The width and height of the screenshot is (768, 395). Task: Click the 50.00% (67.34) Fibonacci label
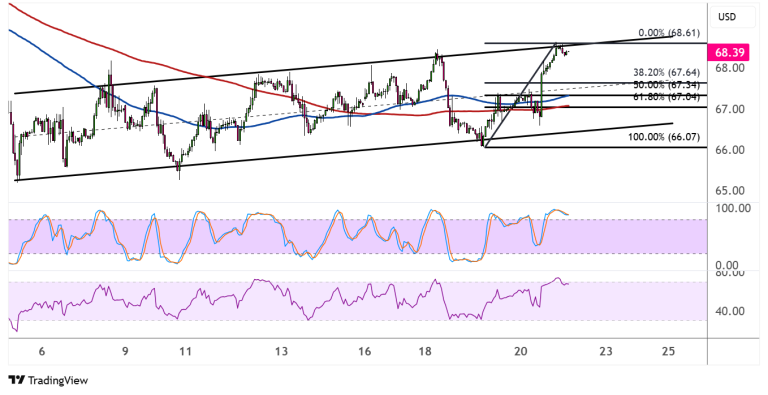[x=667, y=85]
